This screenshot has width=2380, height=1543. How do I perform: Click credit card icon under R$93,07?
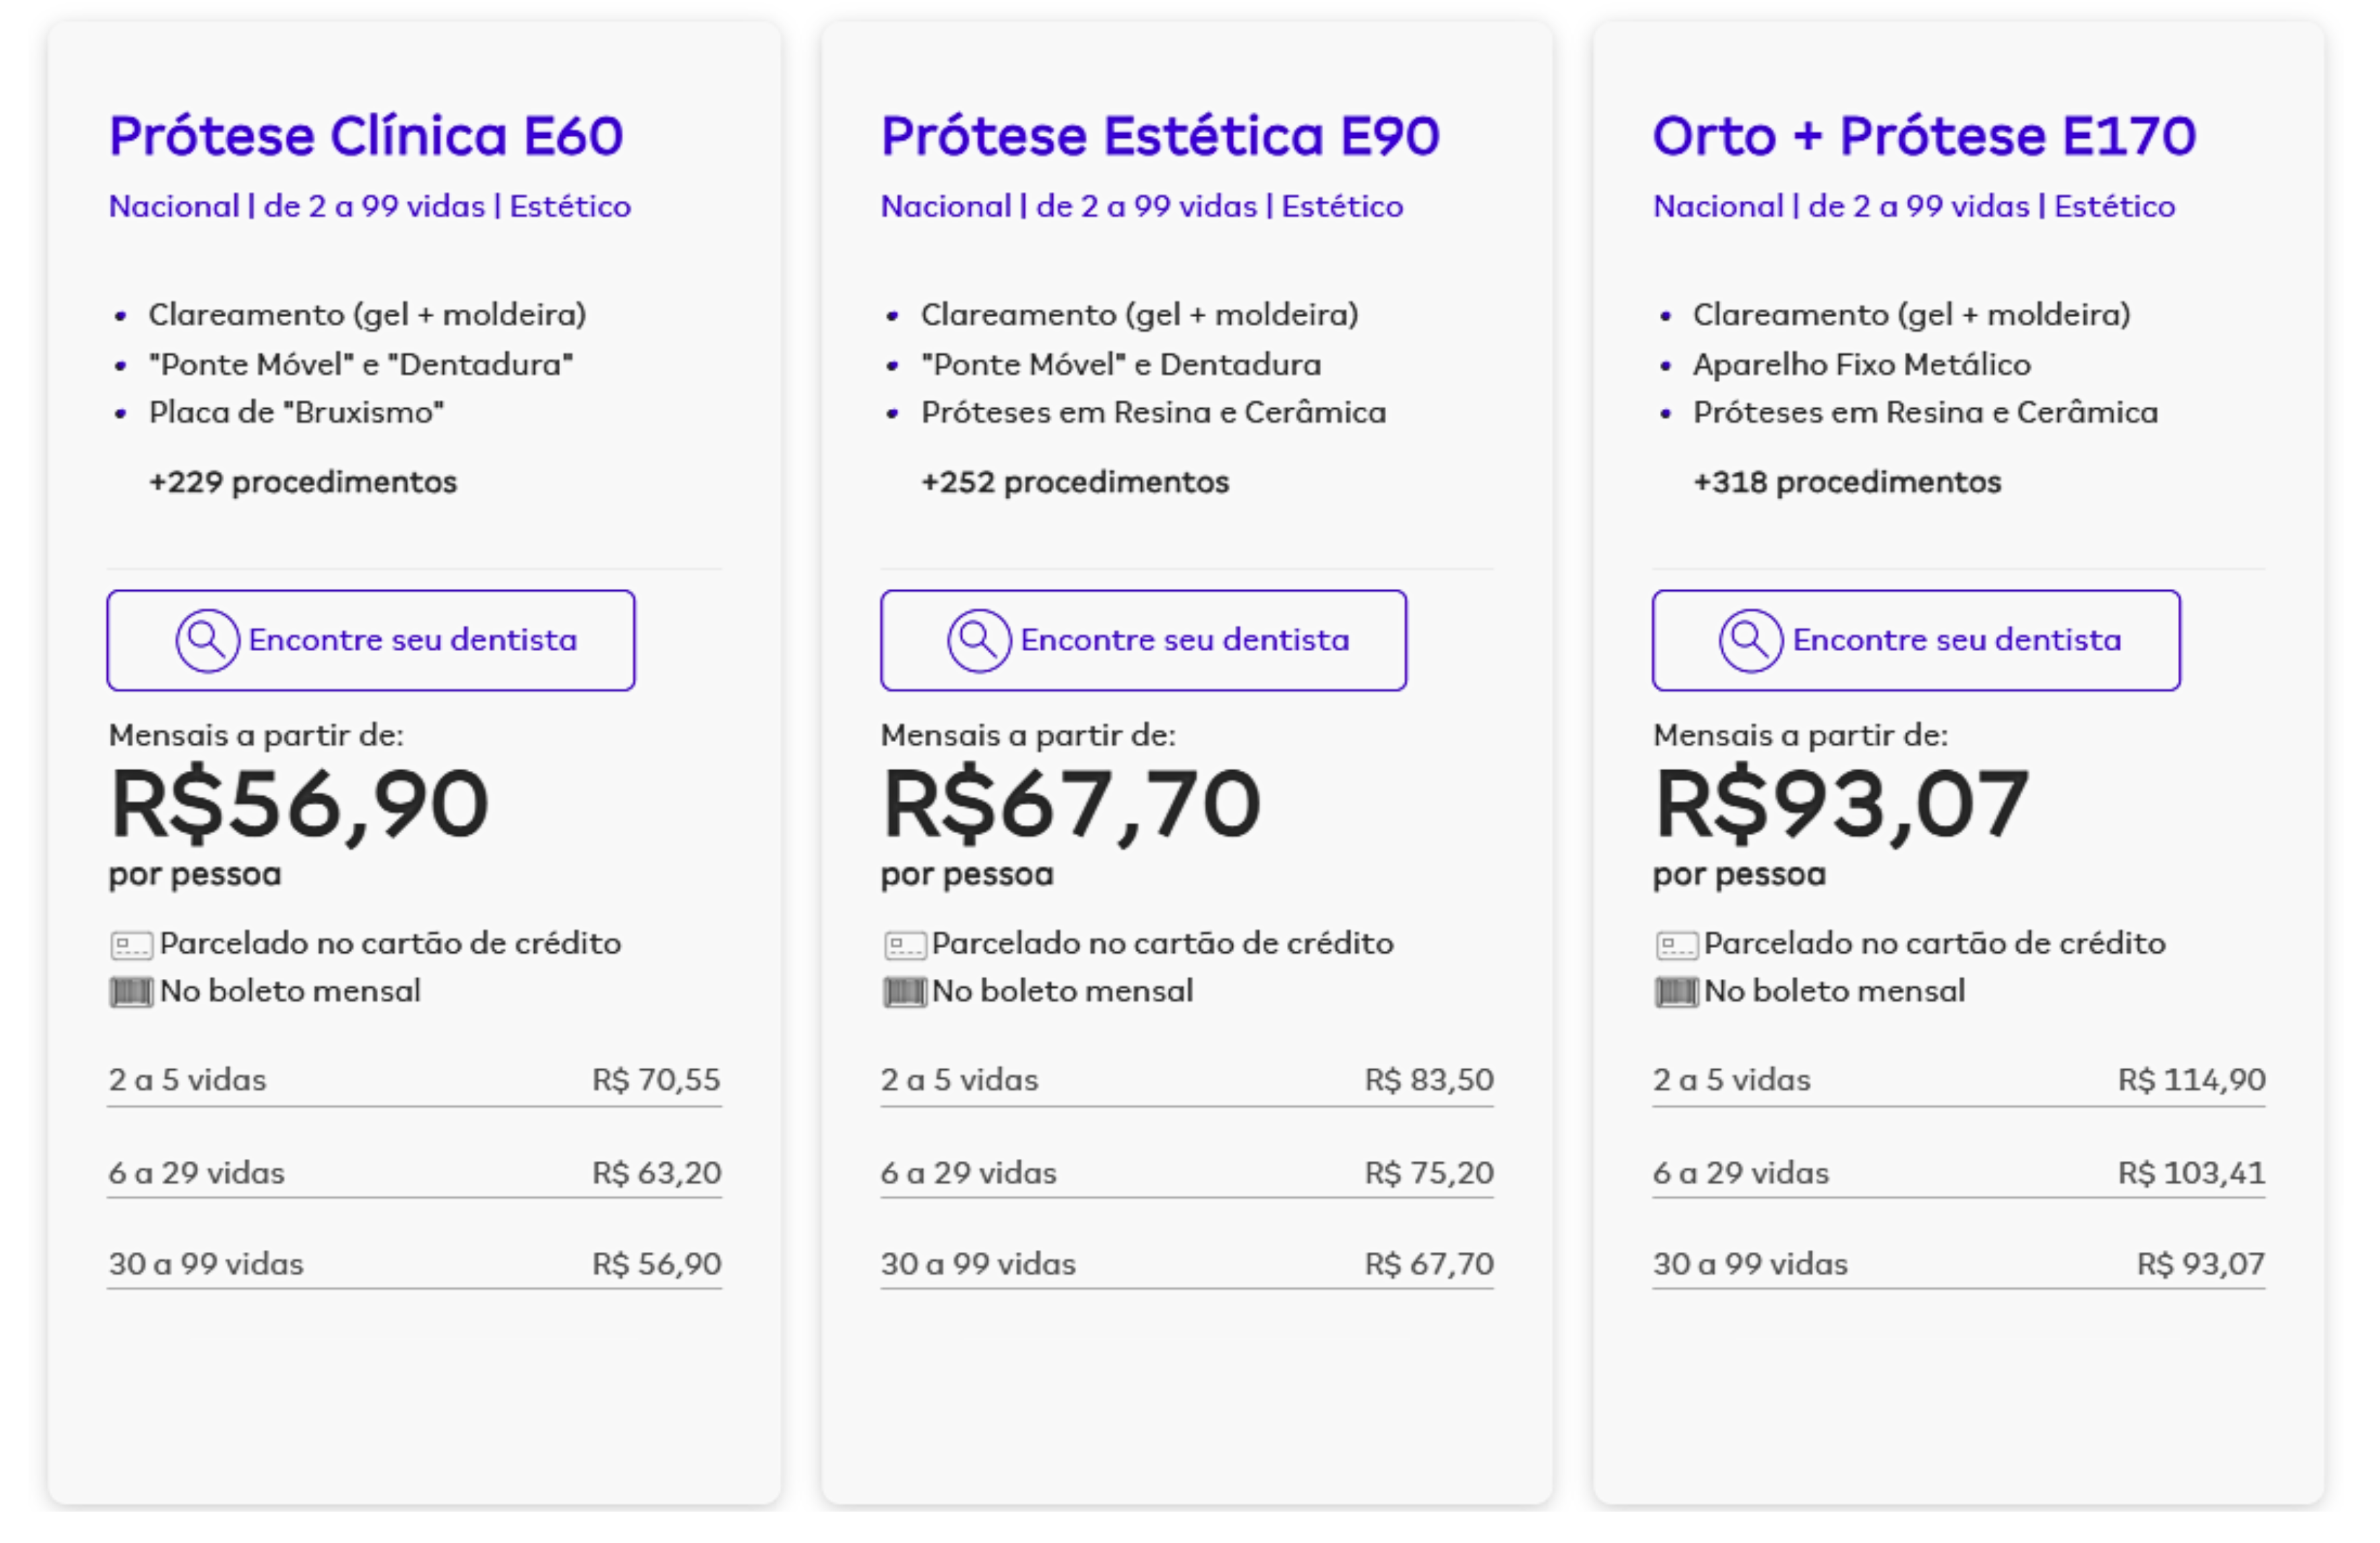1677,944
